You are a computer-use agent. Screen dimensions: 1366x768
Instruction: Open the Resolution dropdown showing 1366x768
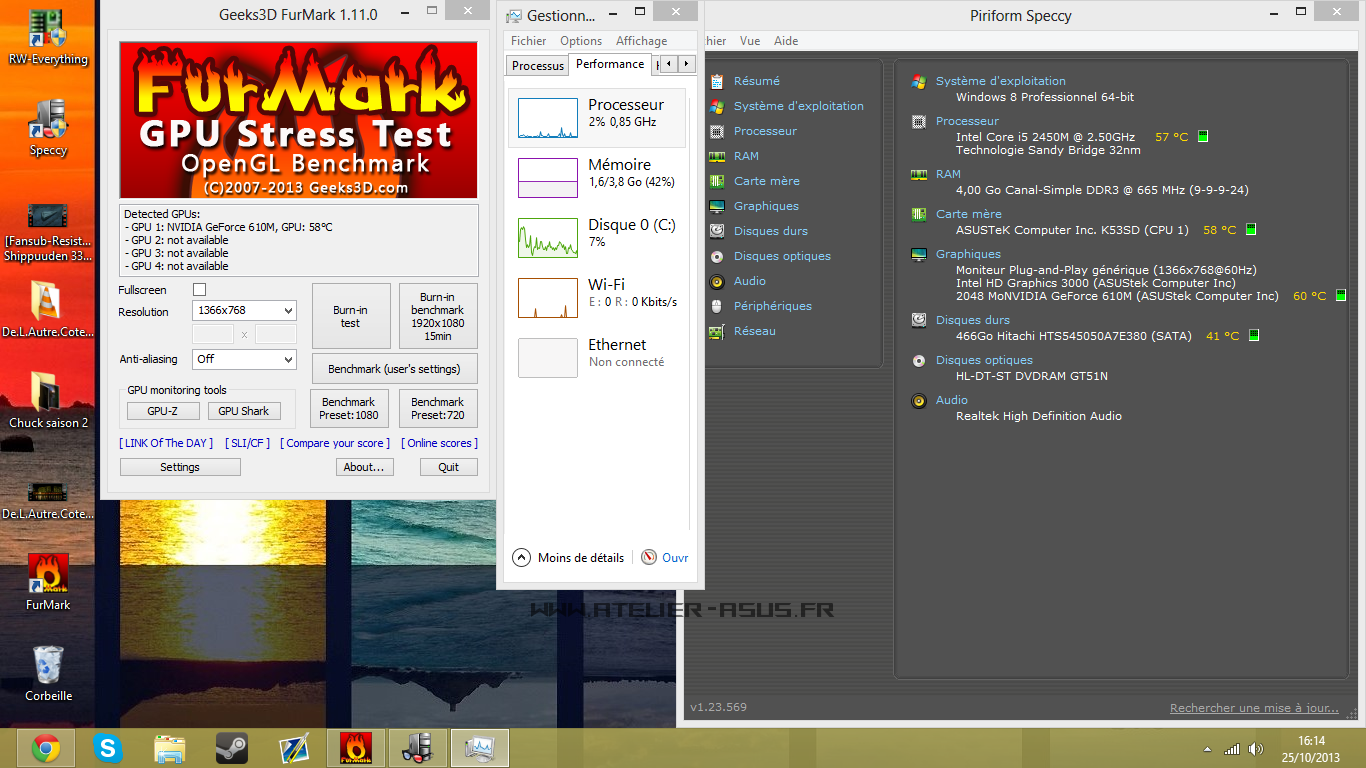point(244,311)
